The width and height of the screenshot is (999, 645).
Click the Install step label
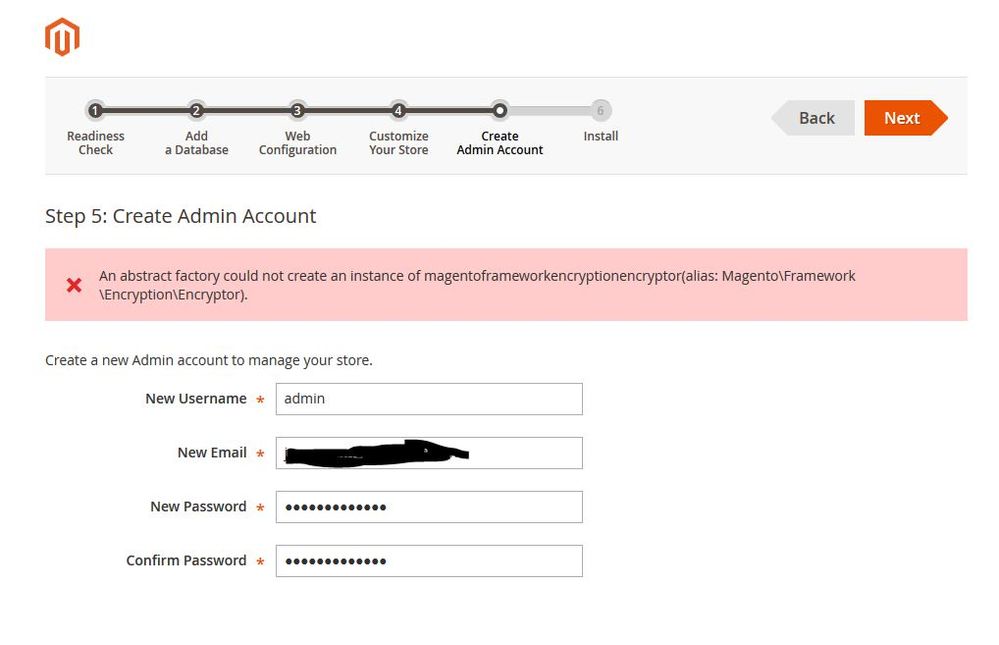click(601, 136)
